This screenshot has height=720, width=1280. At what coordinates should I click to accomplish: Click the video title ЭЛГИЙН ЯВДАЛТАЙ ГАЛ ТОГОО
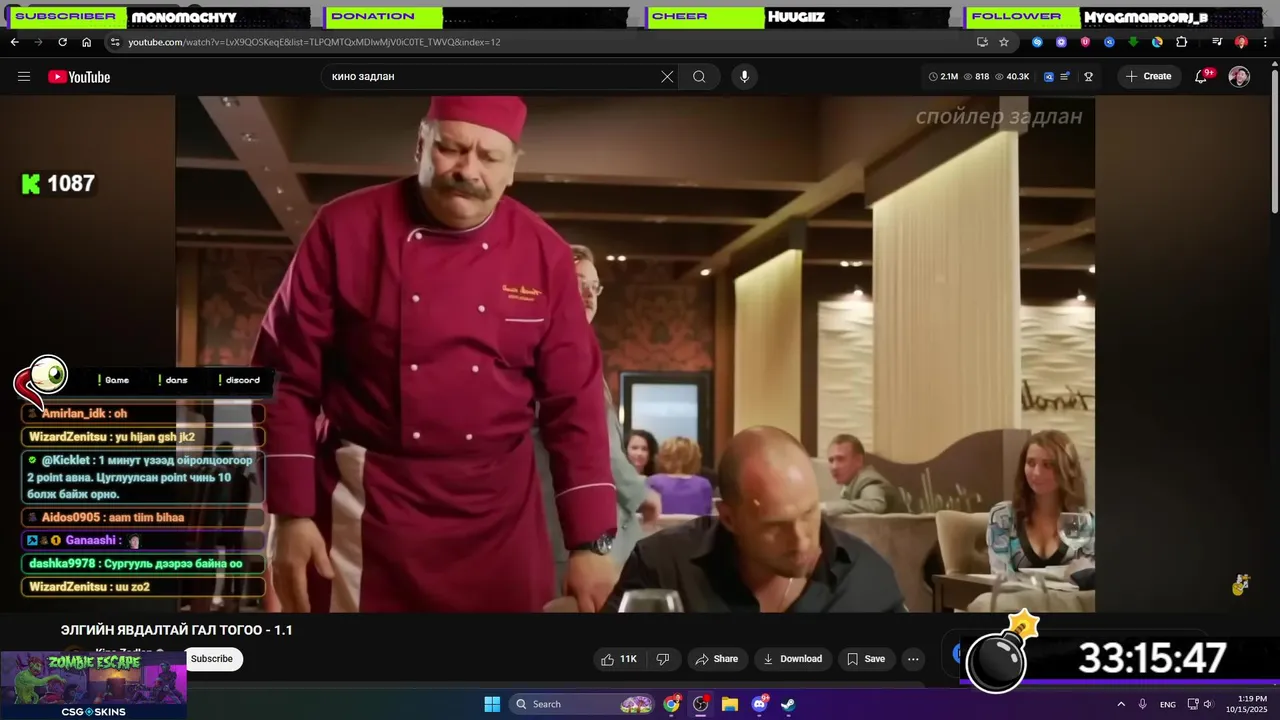[177, 630]
